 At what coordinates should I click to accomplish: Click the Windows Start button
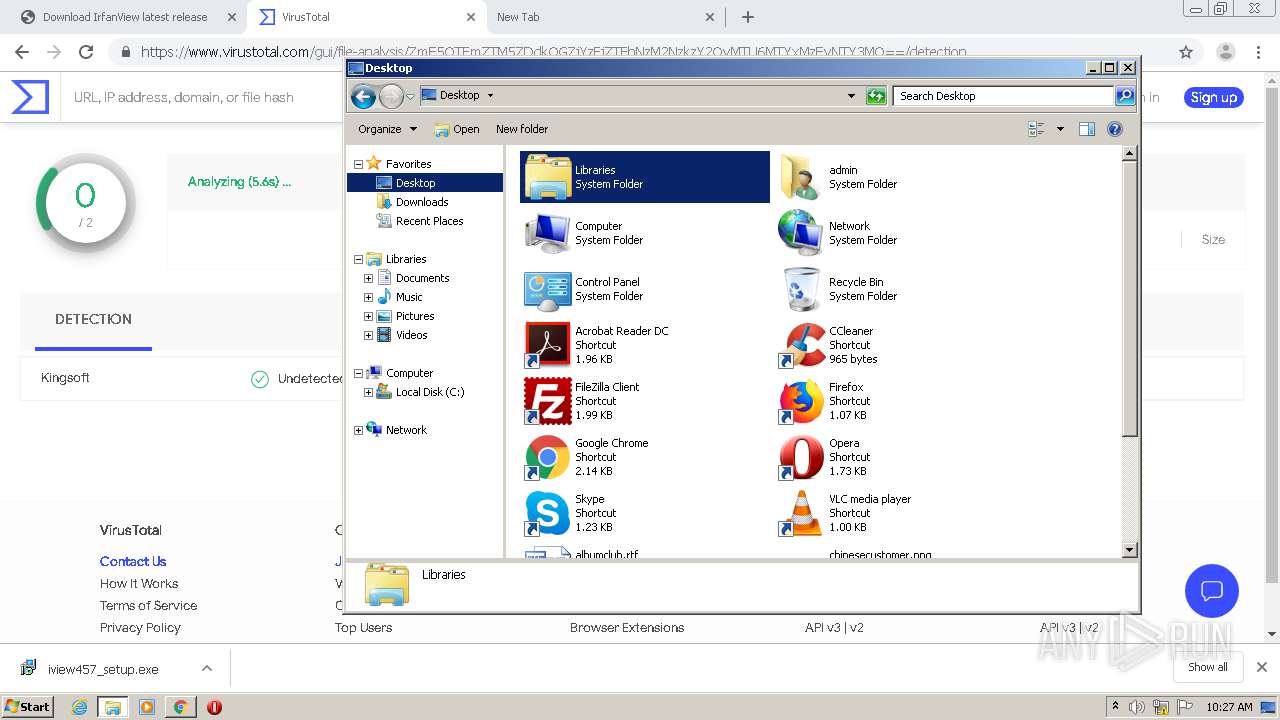click(x=28, y=707)
